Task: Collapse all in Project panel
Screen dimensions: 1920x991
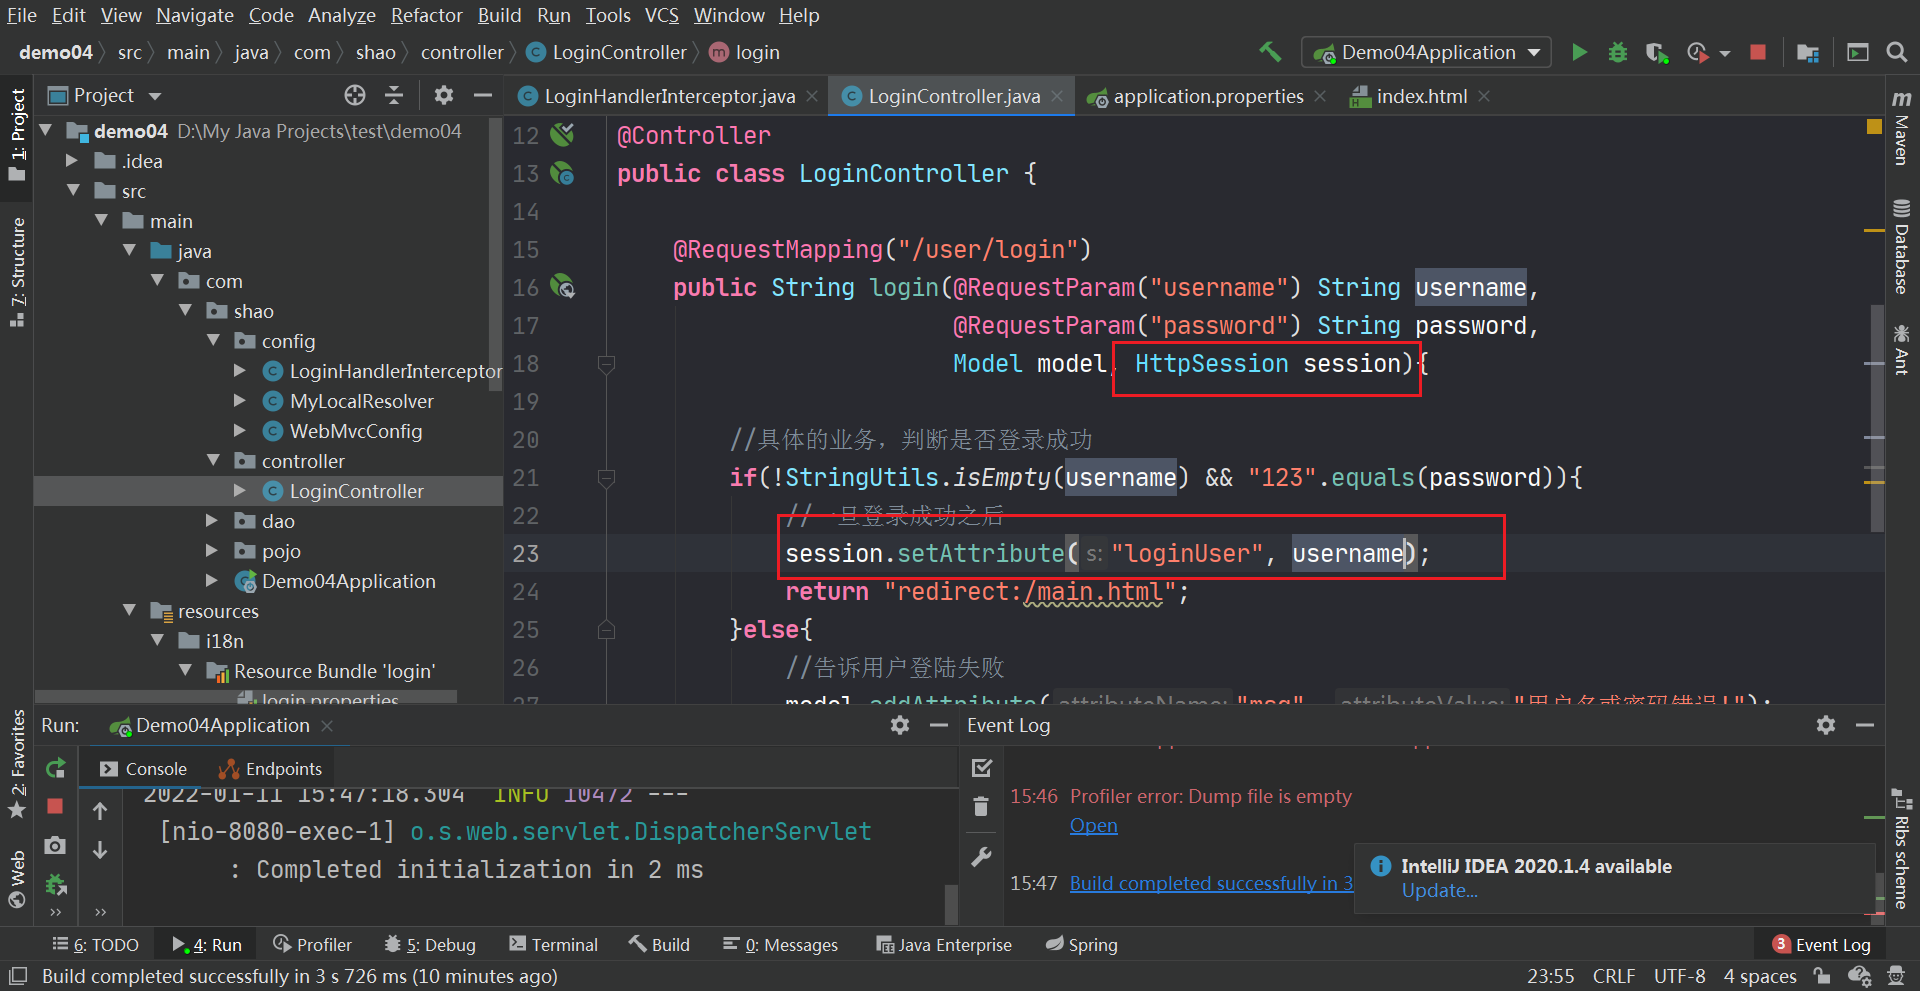Action: pyautogui.click(x=394, y=95)
